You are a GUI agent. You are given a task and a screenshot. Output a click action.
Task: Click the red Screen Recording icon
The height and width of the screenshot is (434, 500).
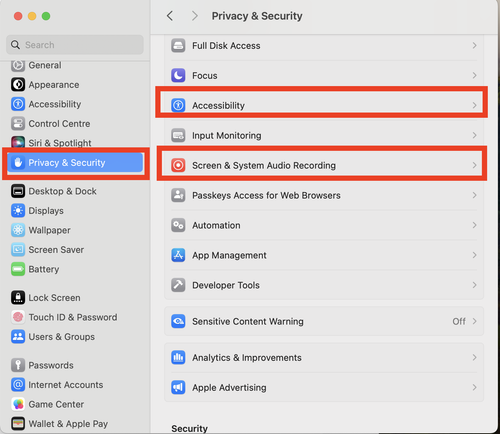pos(178,165)
